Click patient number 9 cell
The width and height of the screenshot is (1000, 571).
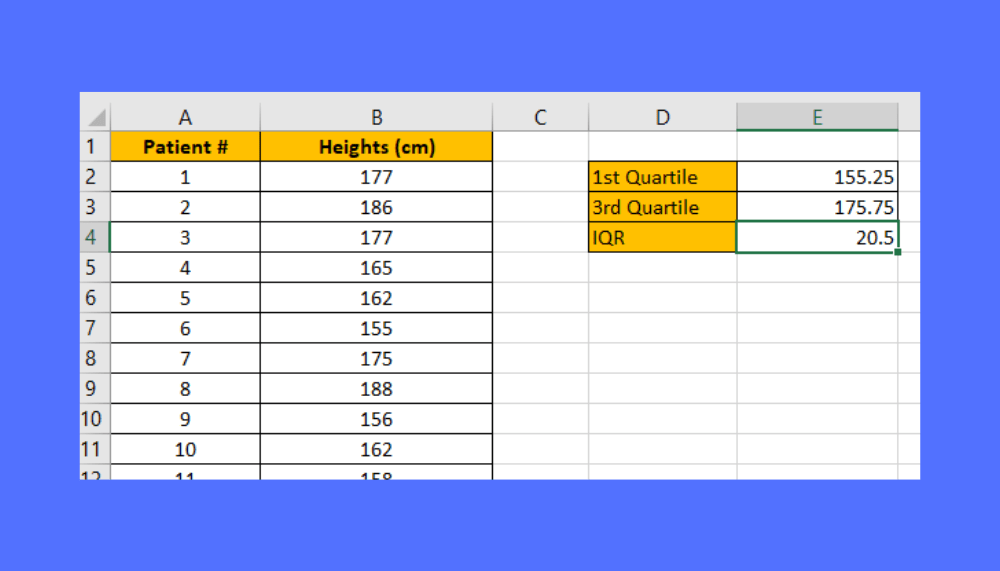185,419
